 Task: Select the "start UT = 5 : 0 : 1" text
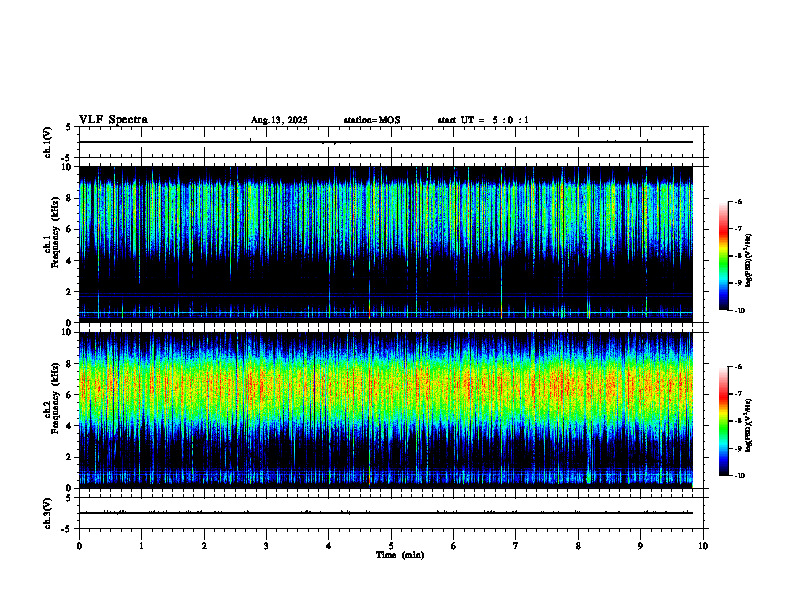point(483,120)
